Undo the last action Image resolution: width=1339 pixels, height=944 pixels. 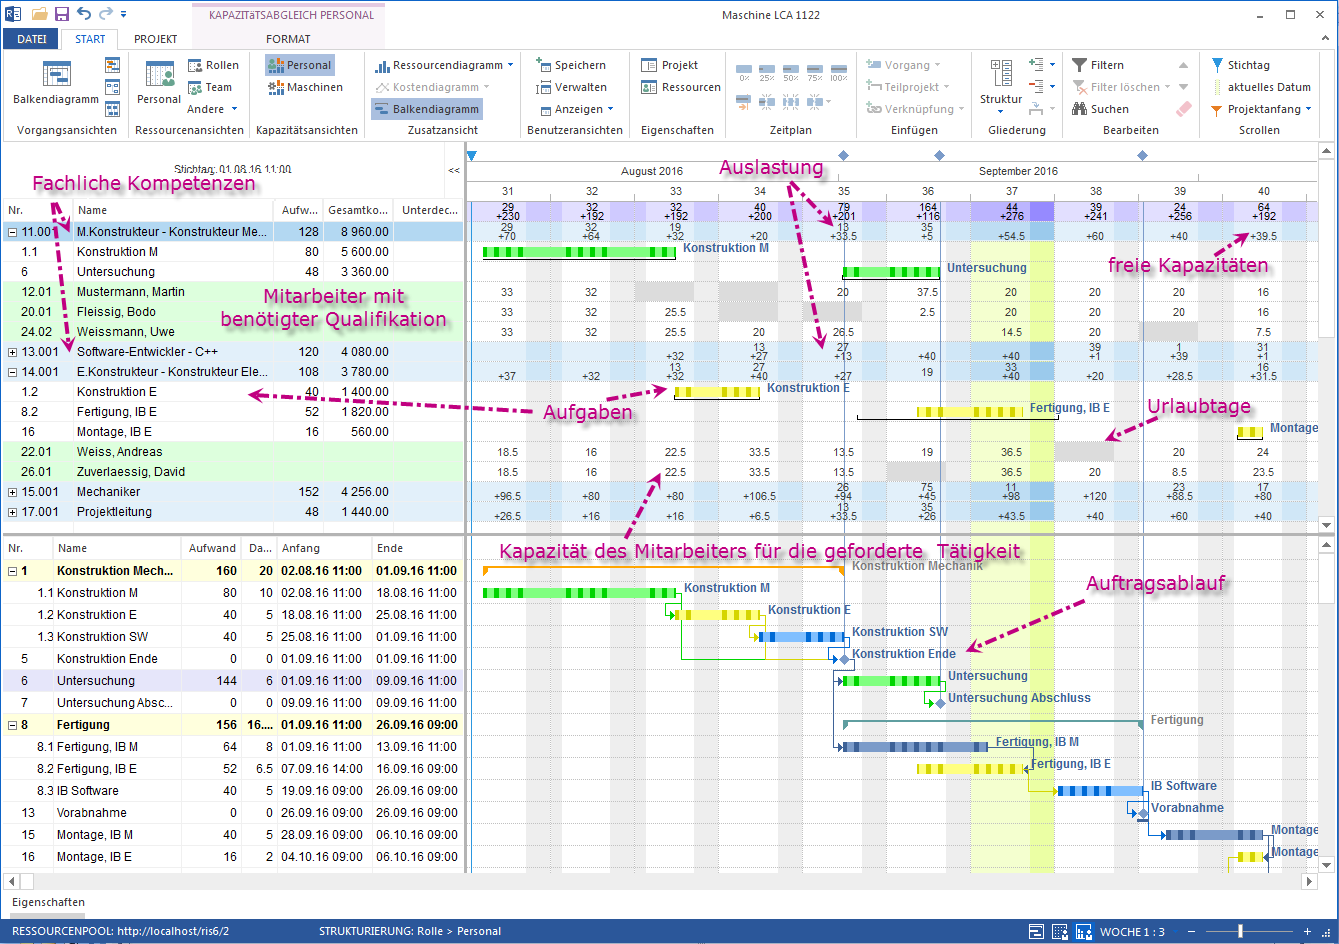pos(83,14)
